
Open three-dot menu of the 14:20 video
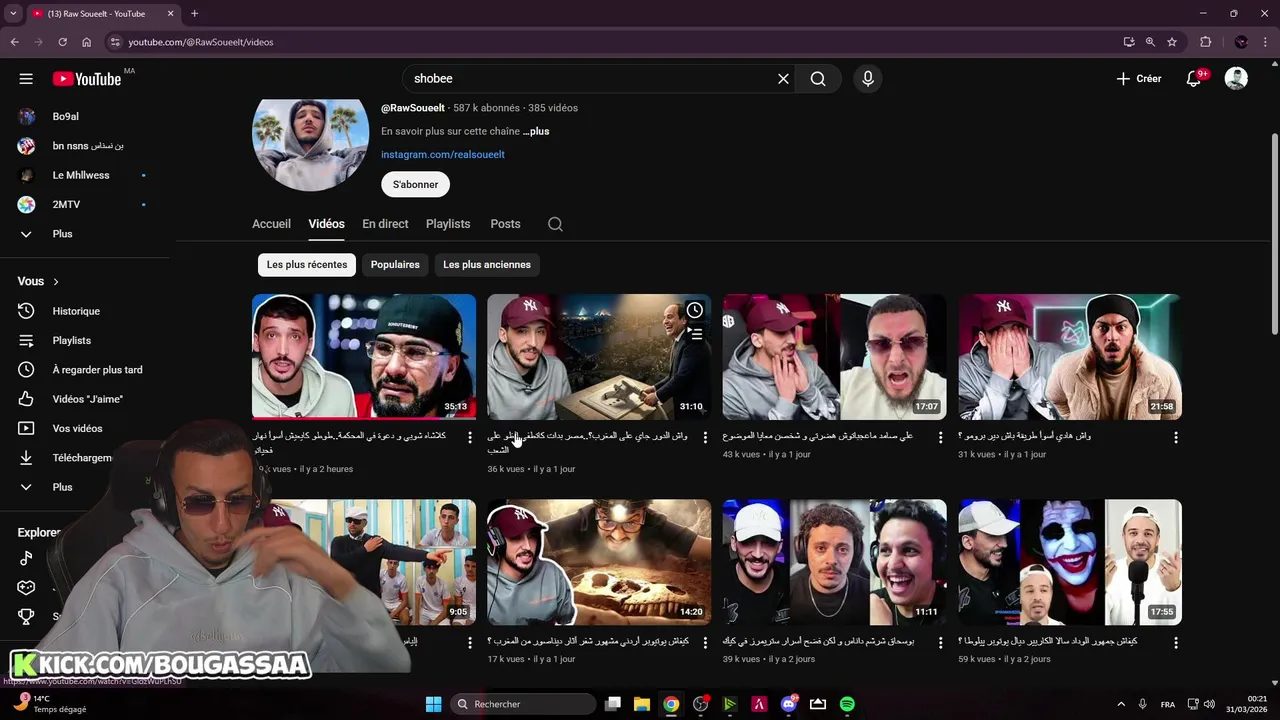point(705,643)
